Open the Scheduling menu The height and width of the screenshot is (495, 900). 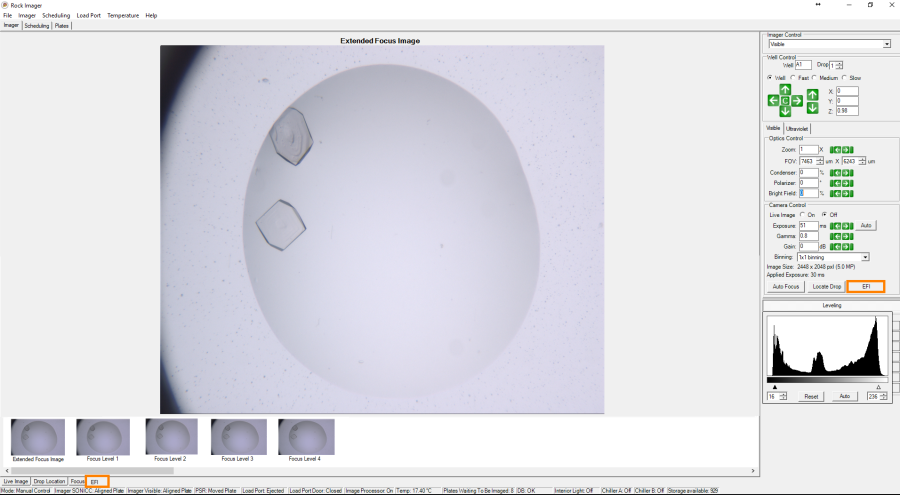[x=56, y=16]
